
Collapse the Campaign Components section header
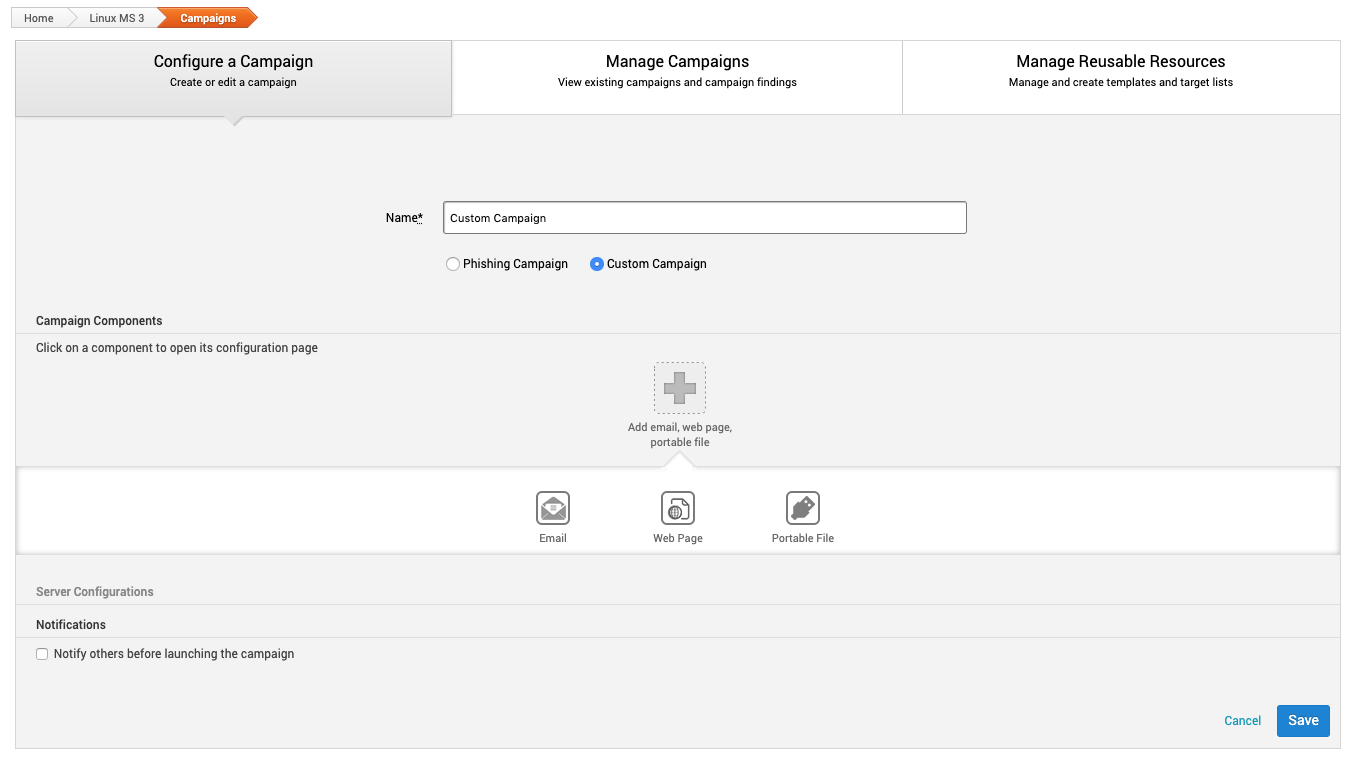click(99, 321)
